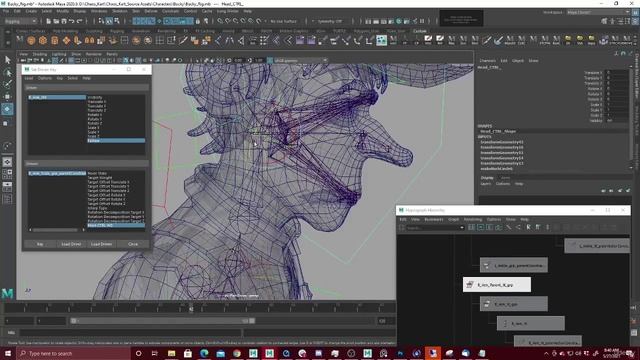Frame hierarchy in Hypergraph toolbar
This screenshot has height=360, width=640.
[490, 227]
